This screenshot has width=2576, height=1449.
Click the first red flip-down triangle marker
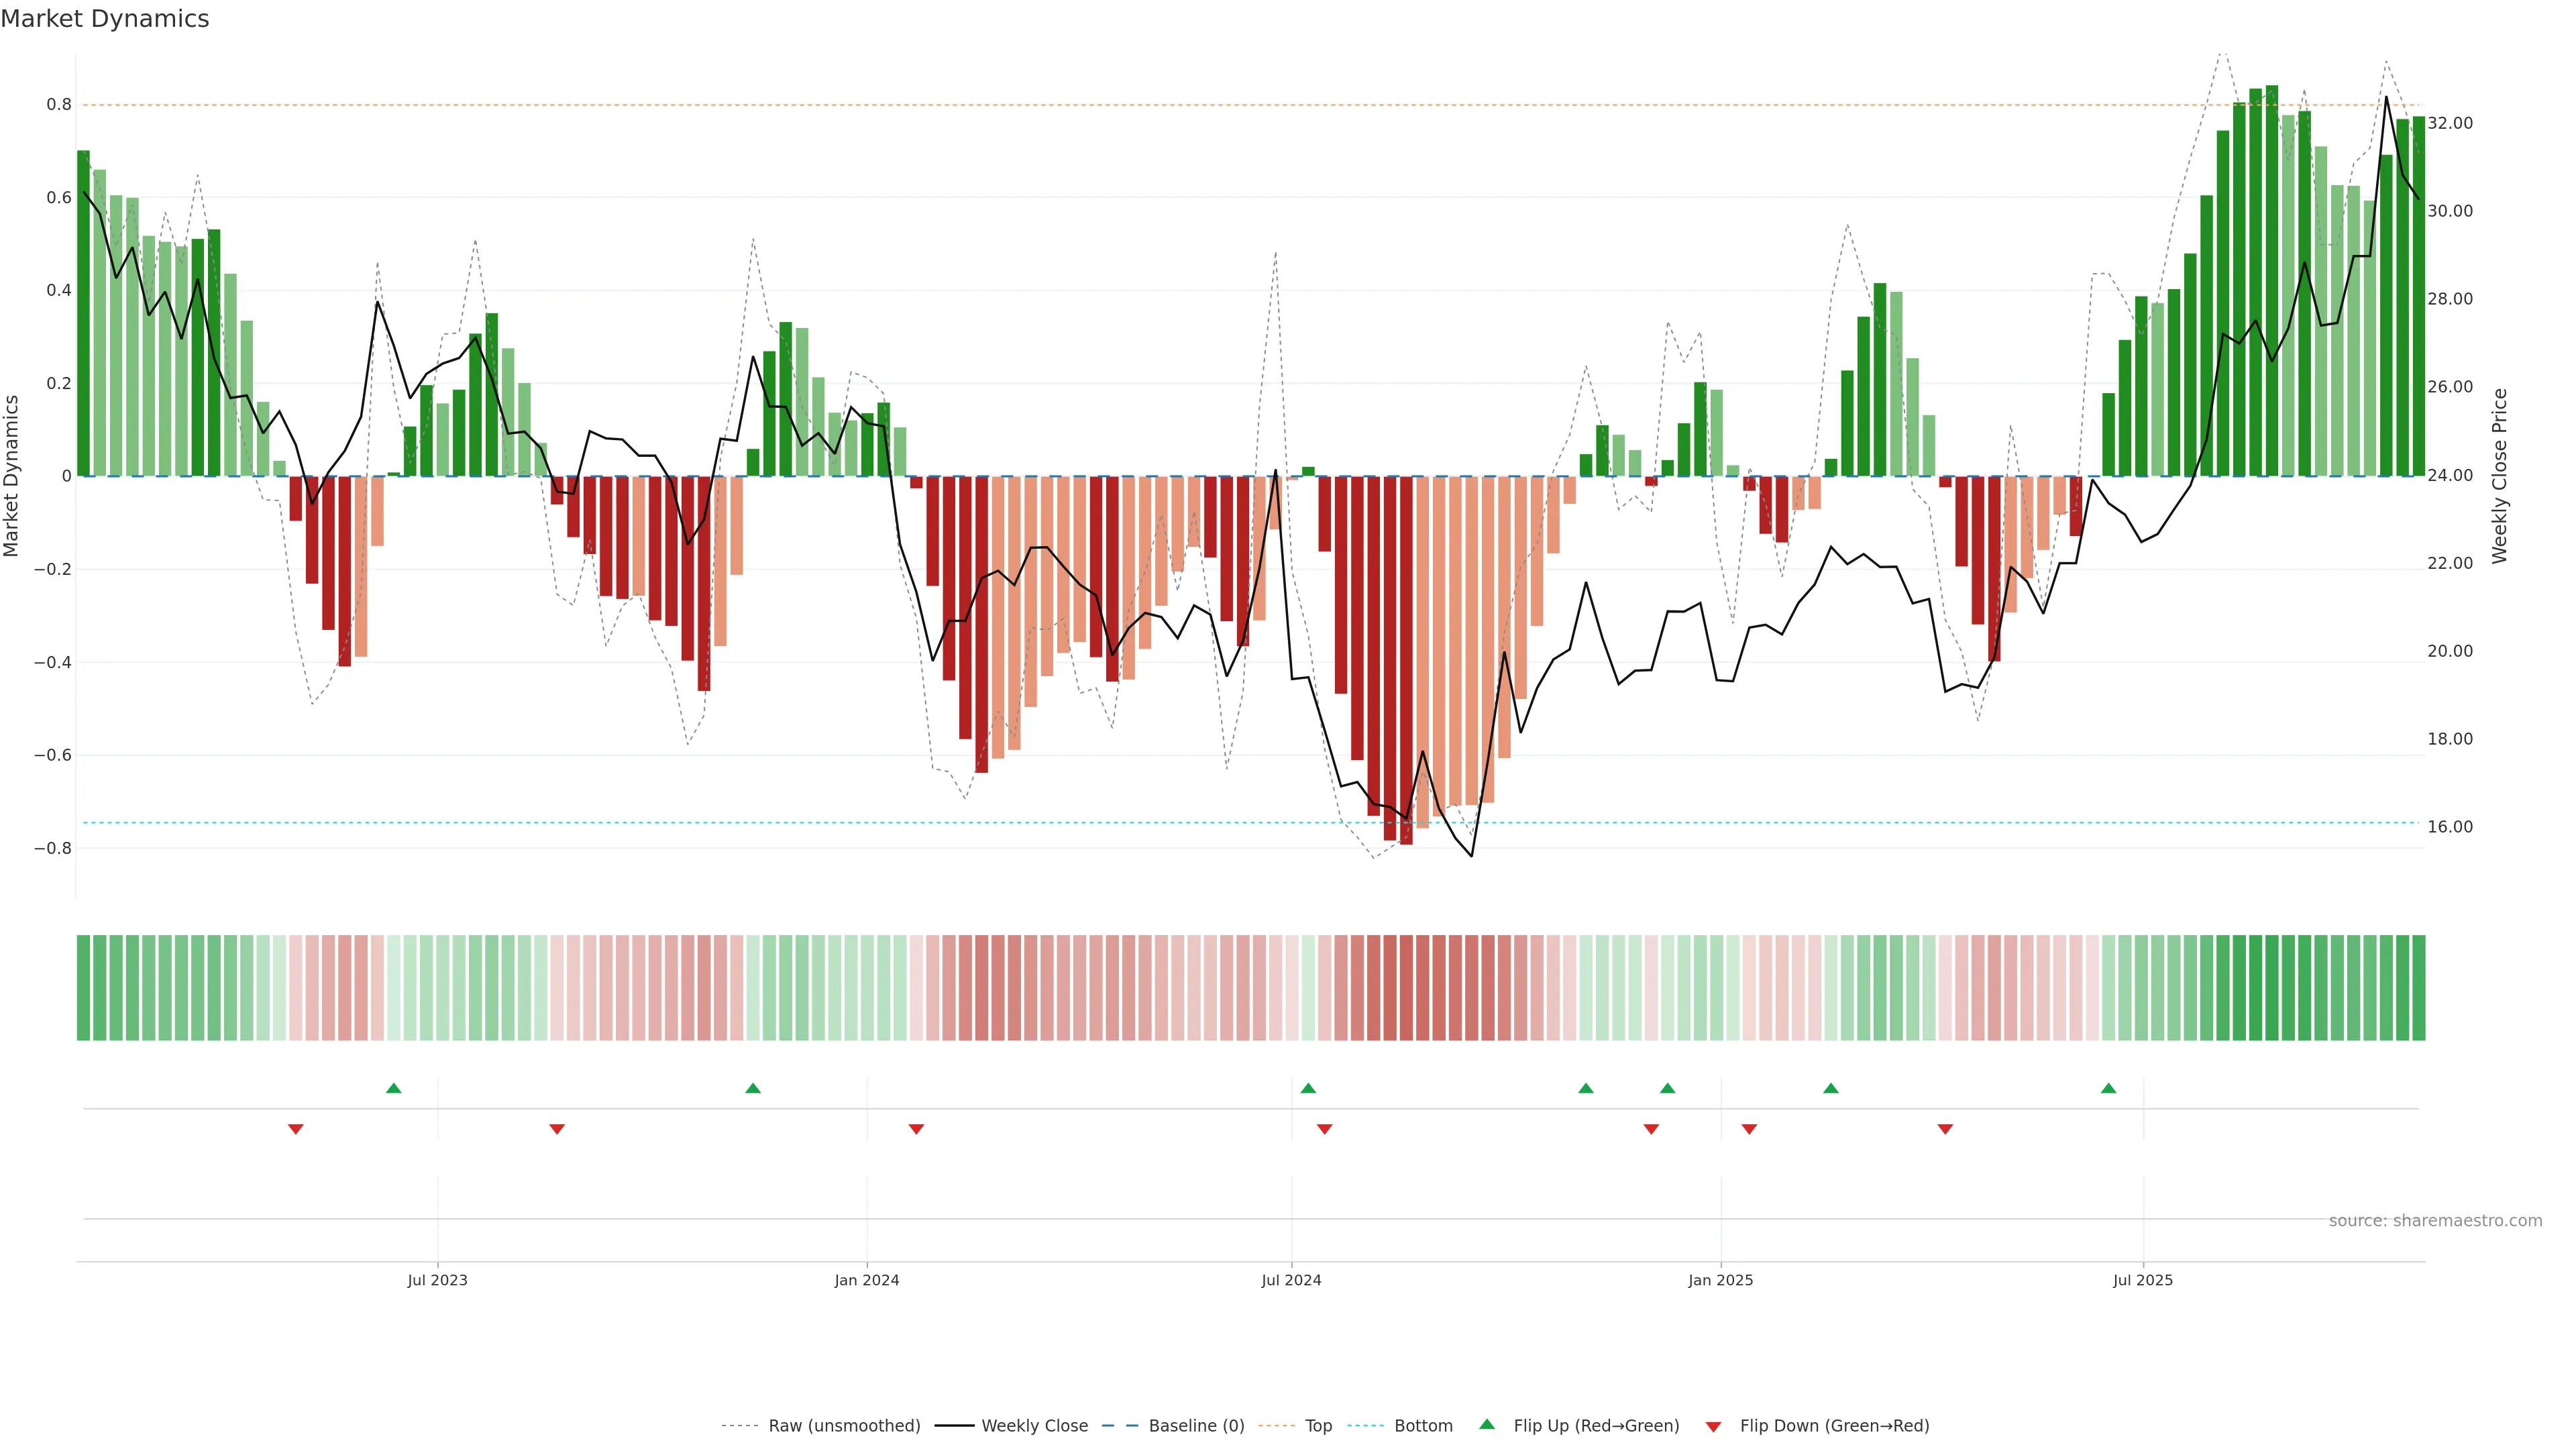point(295,1129)
